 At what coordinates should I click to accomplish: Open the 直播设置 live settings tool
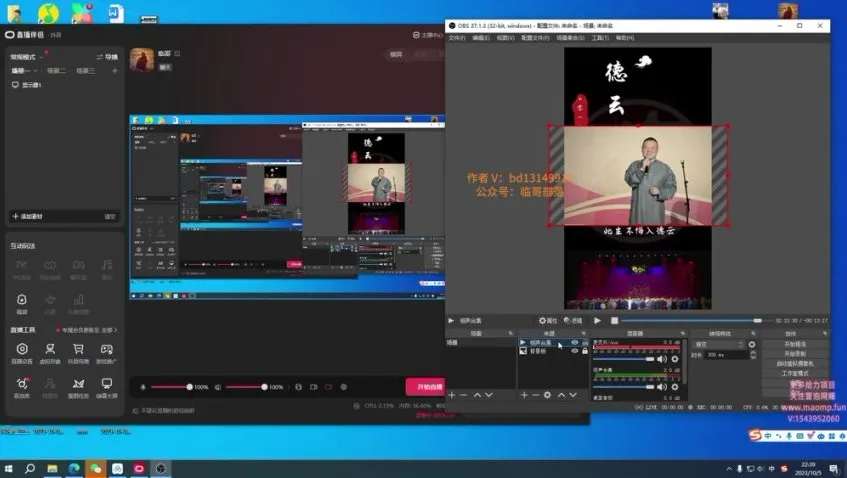(x=22, y=350)
